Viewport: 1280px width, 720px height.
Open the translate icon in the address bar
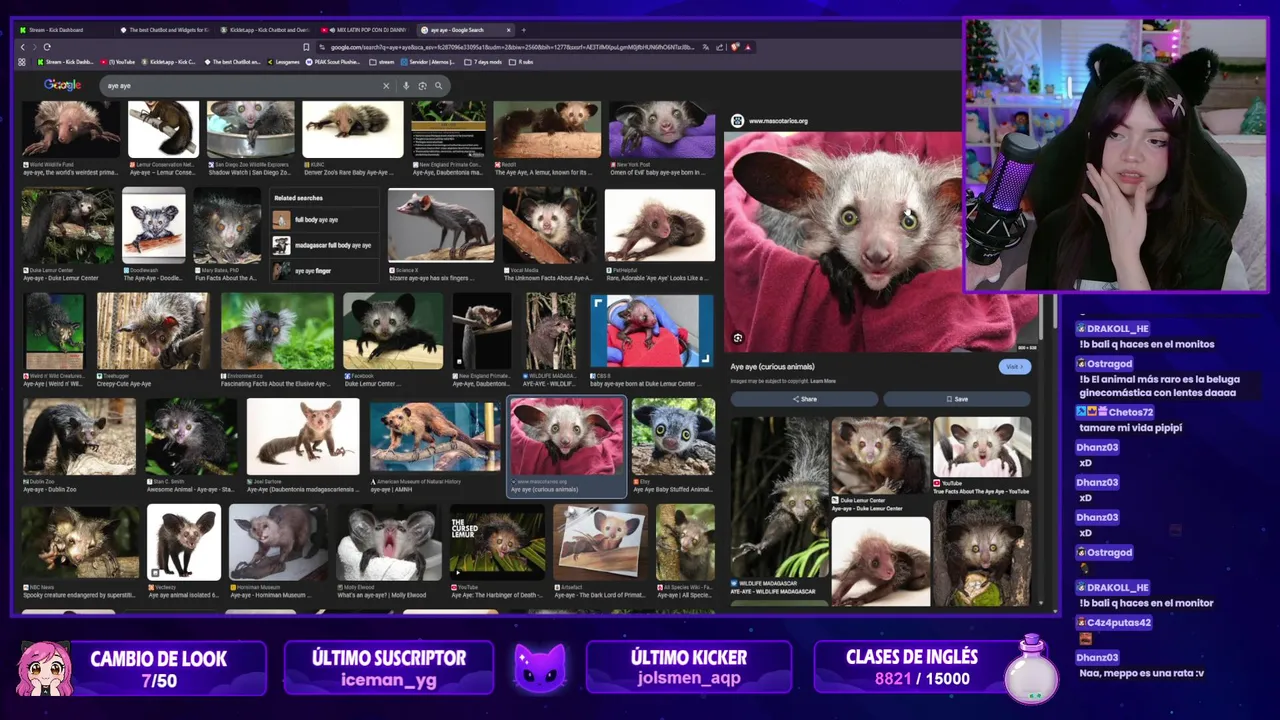[705, 47]
